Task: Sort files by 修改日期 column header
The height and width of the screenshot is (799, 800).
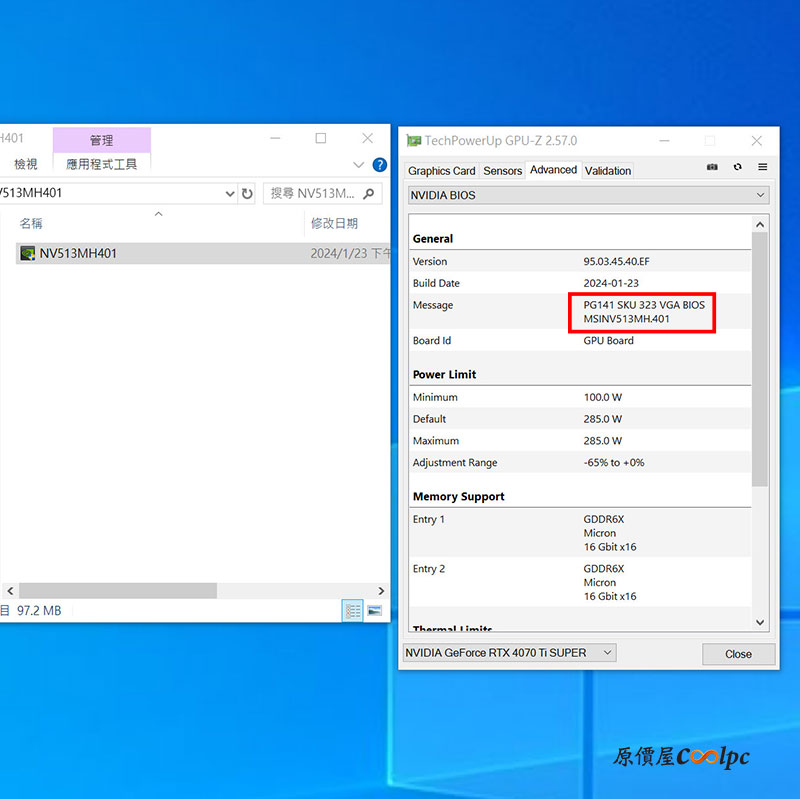Action: point(334,223)
